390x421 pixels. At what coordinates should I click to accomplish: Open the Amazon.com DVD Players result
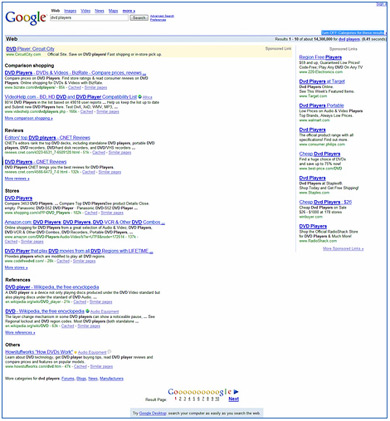(85, 222)
